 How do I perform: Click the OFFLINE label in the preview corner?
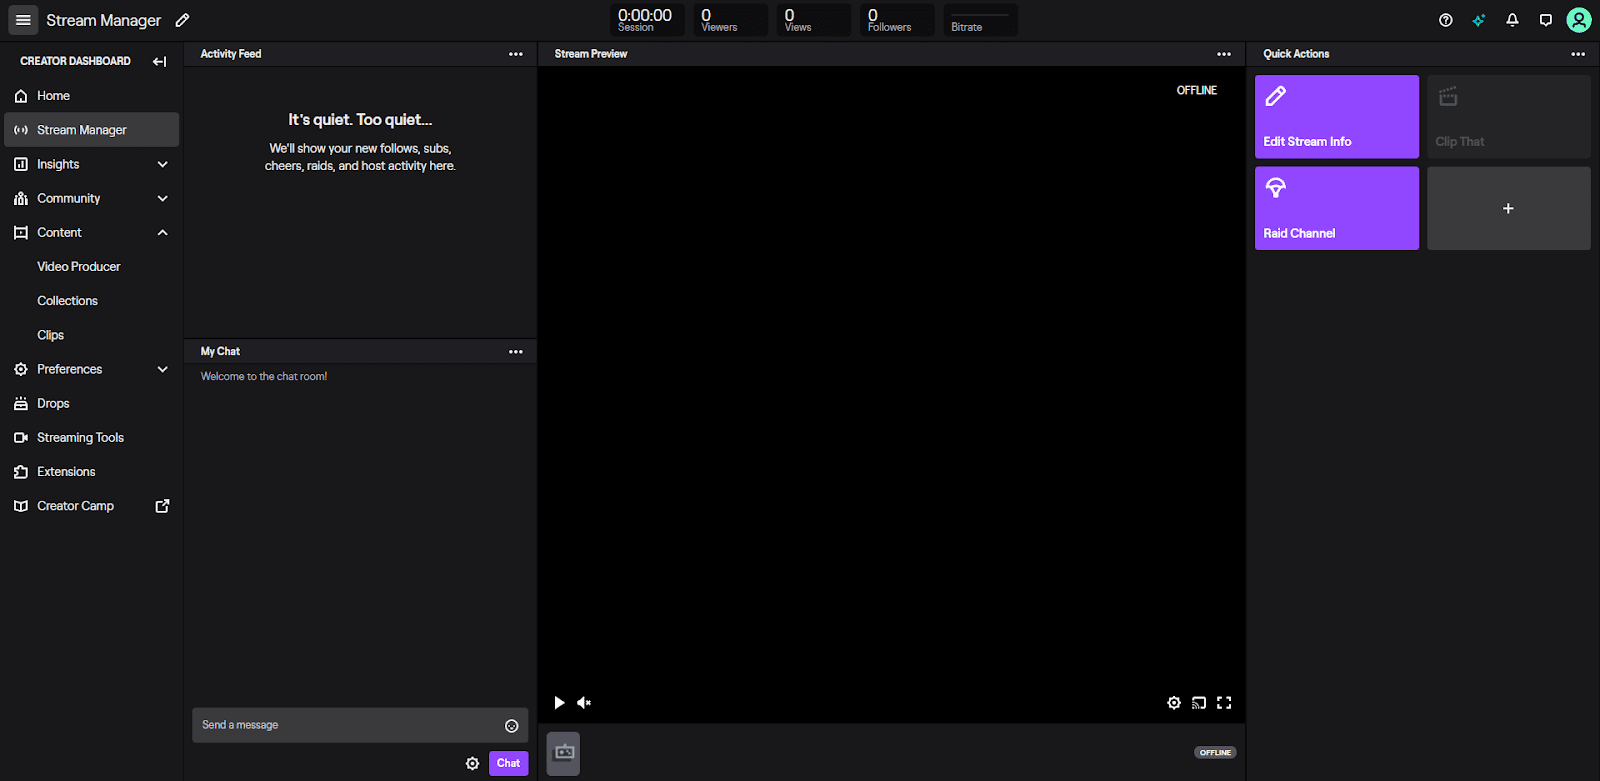[x=1196, y=90]
